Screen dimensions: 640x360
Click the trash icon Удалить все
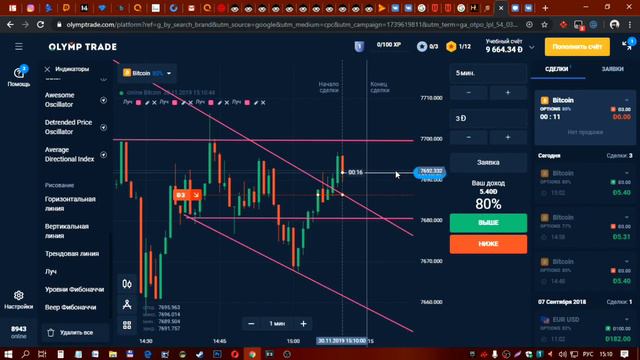coord(51,333)
